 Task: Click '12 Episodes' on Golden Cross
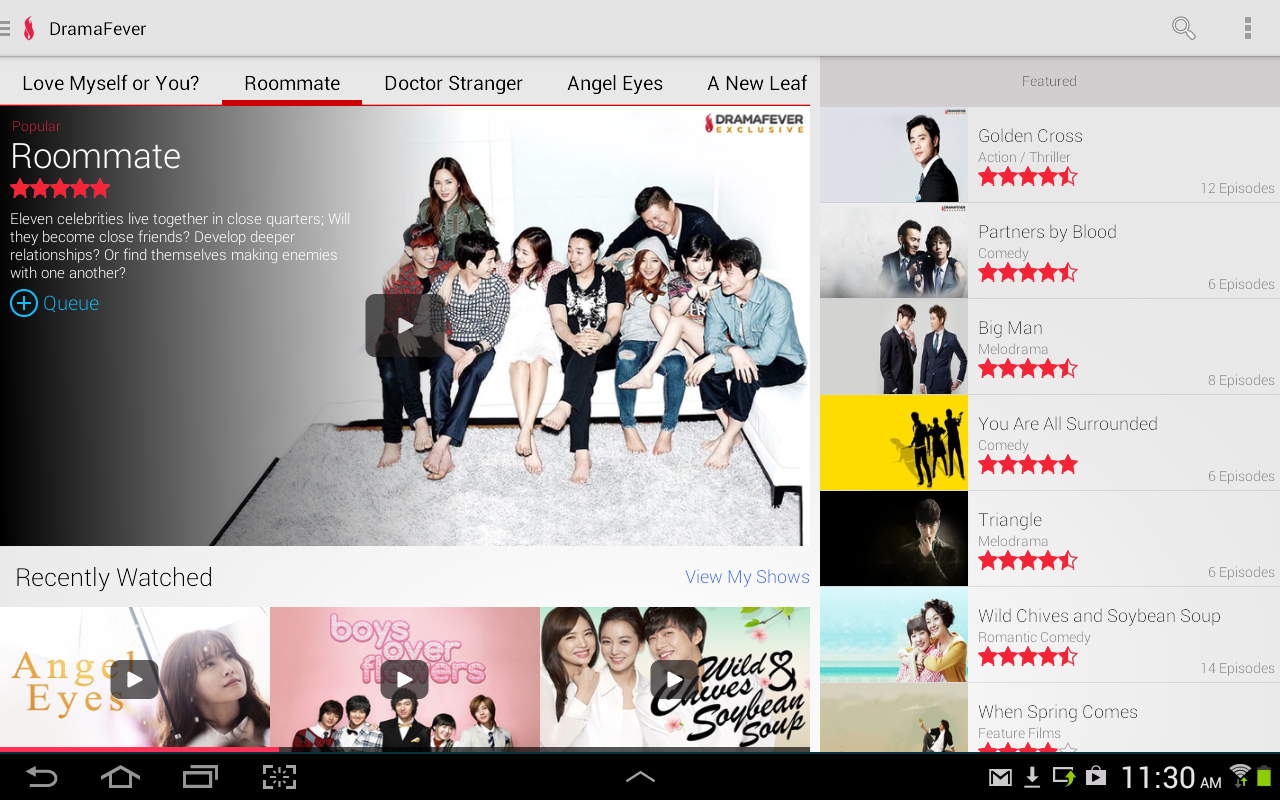1238,188
